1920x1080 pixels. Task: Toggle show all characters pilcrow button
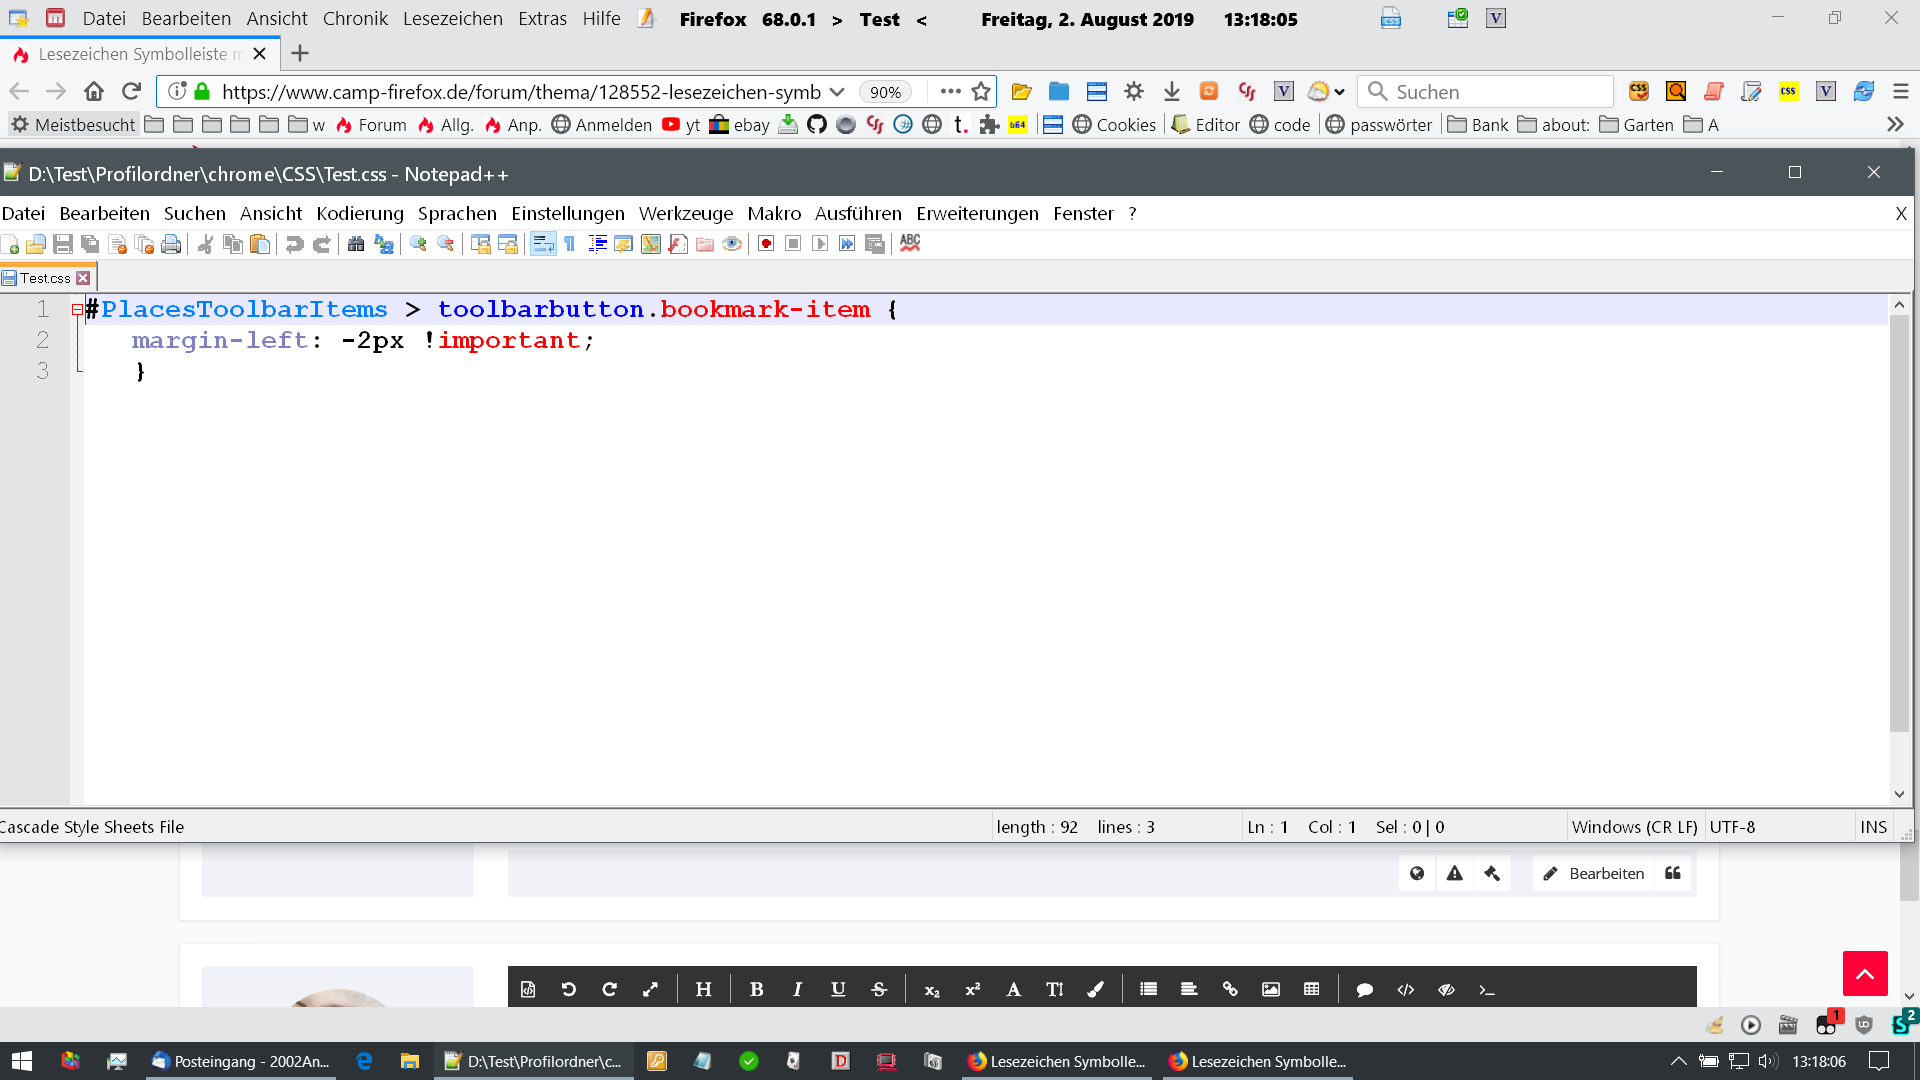click(x=570, y=244)
